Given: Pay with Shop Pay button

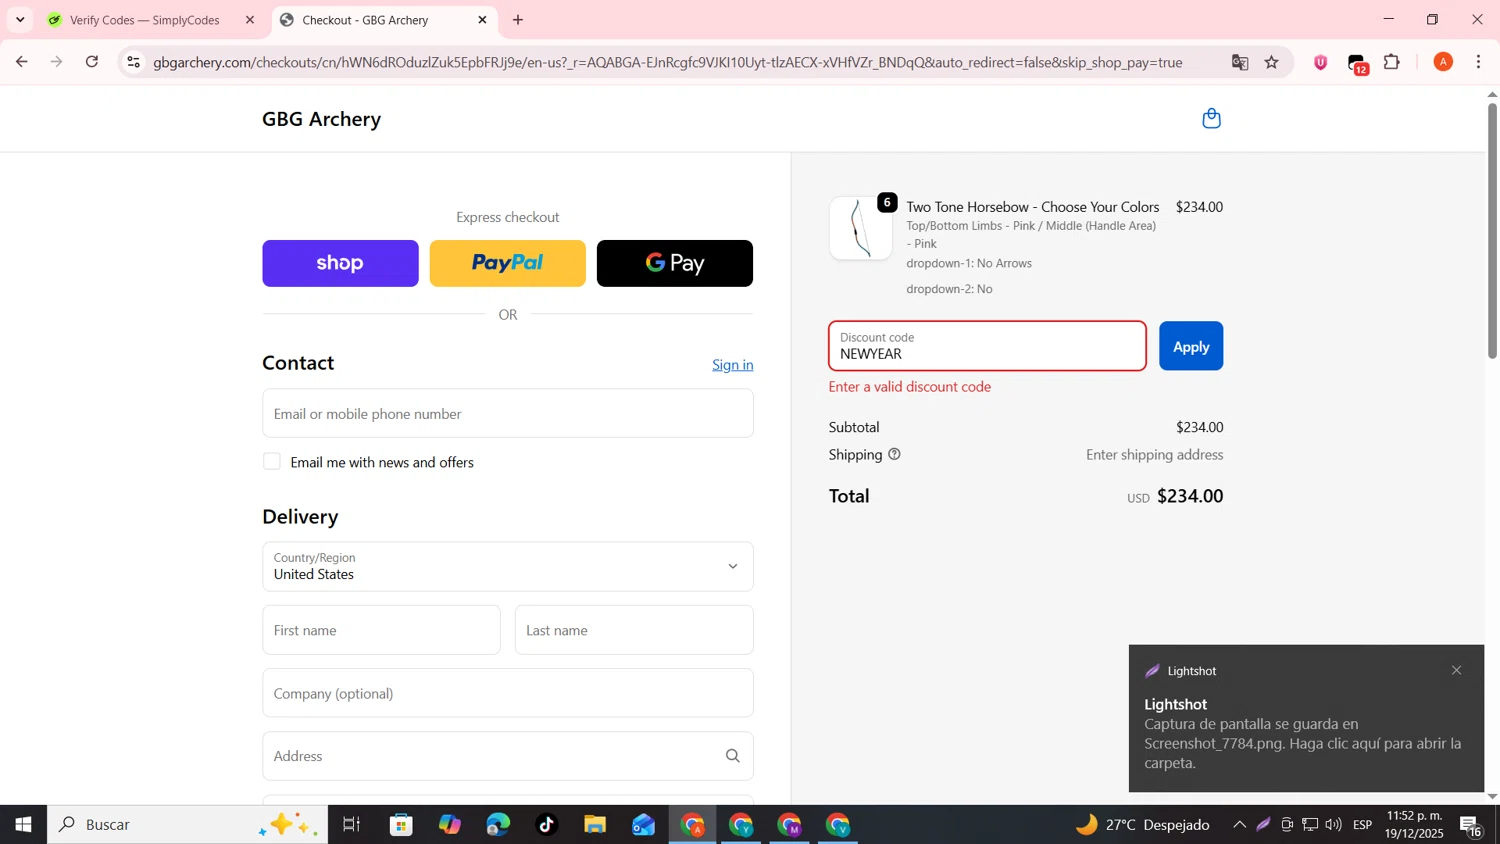Looking at the screenshot, I should [340, 263].
